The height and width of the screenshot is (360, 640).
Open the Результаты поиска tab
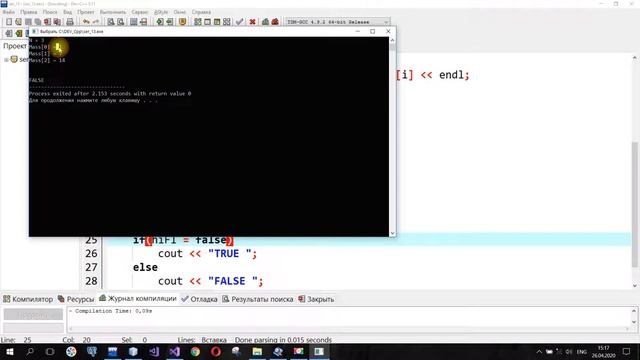[x=258, y=299]
